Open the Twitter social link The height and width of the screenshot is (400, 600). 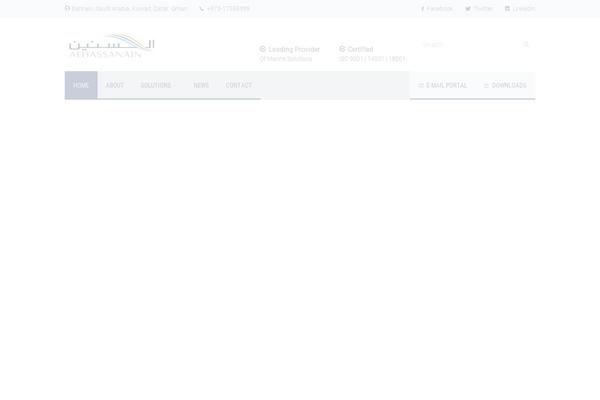click(x=479, y=8)
